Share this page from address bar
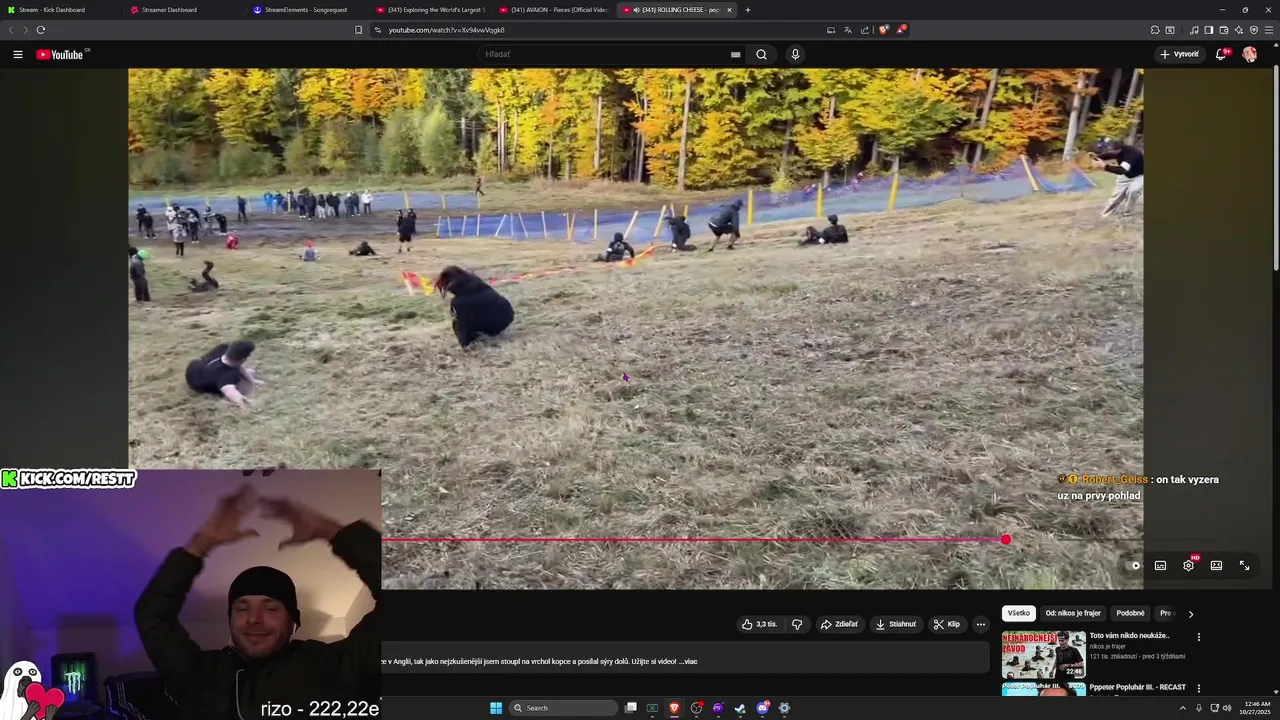Screen dimensions: 1280x720 point(864,30)
